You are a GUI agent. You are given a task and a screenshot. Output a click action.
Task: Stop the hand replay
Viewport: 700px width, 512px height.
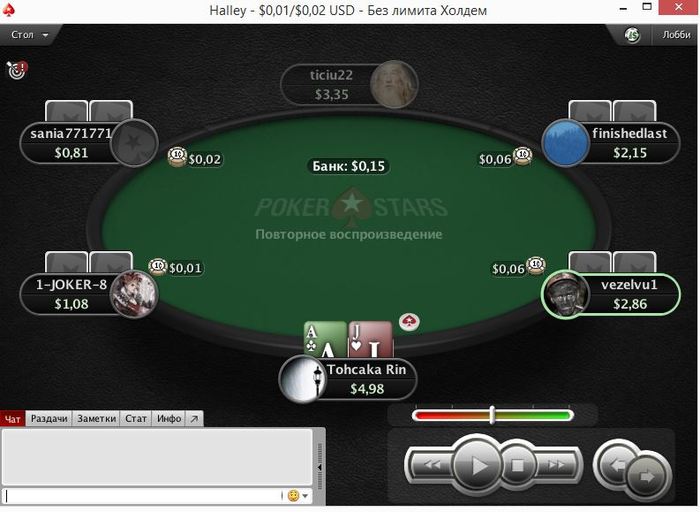(x=517, y=466)
